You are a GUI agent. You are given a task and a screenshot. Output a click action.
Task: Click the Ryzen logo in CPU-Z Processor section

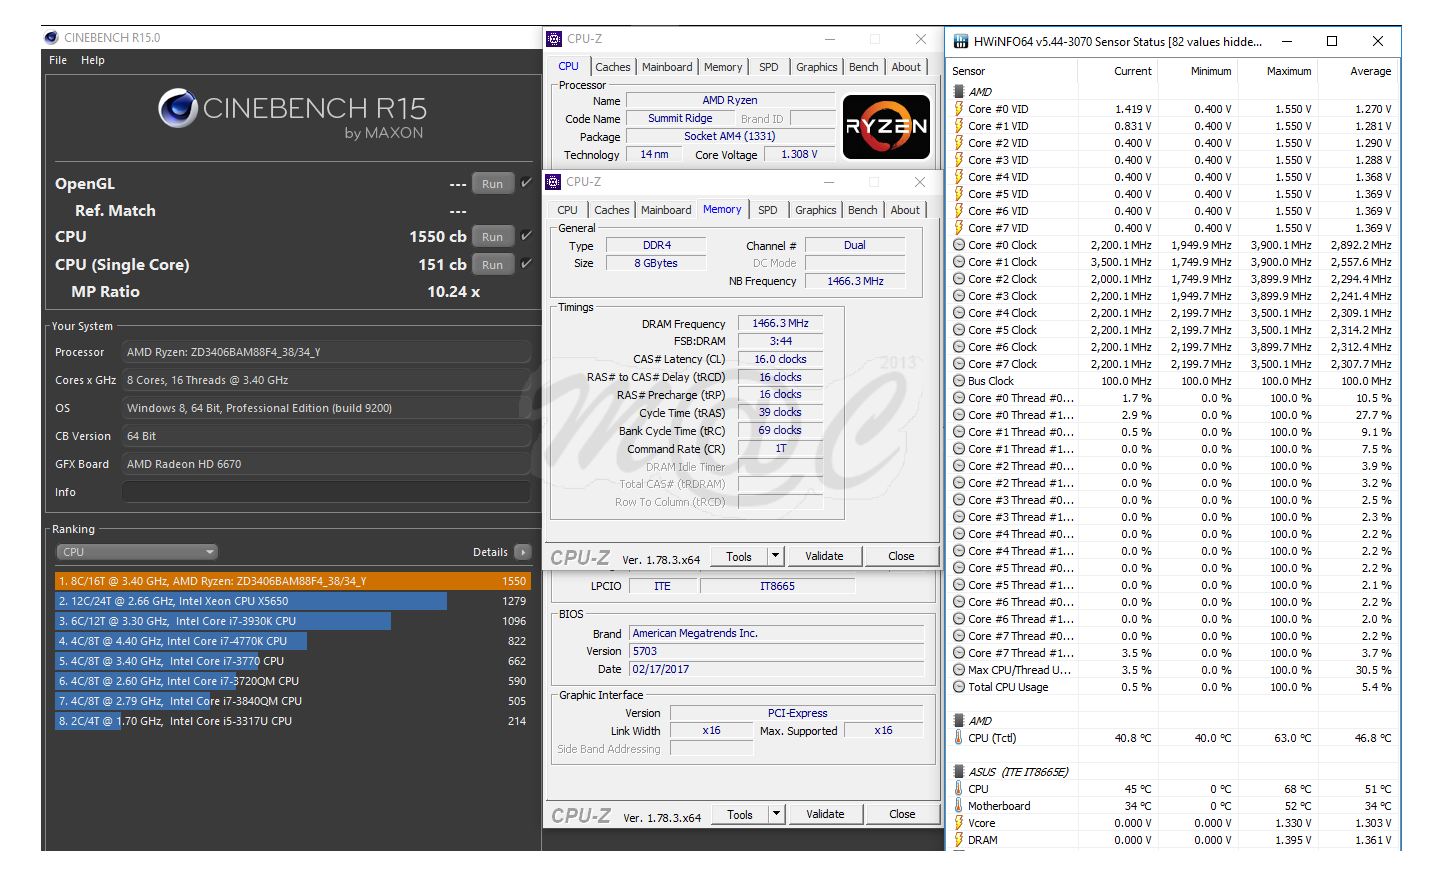tap(886, 127)
